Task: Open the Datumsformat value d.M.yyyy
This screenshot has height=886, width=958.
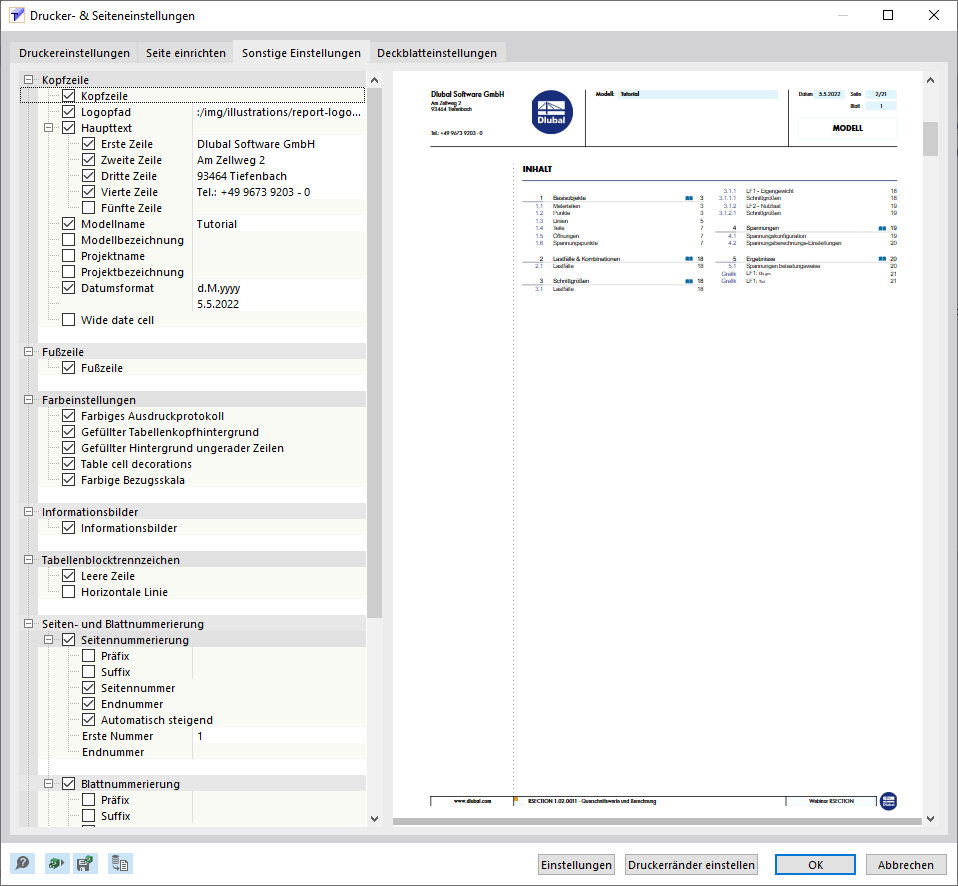Action: pos(279,288)
